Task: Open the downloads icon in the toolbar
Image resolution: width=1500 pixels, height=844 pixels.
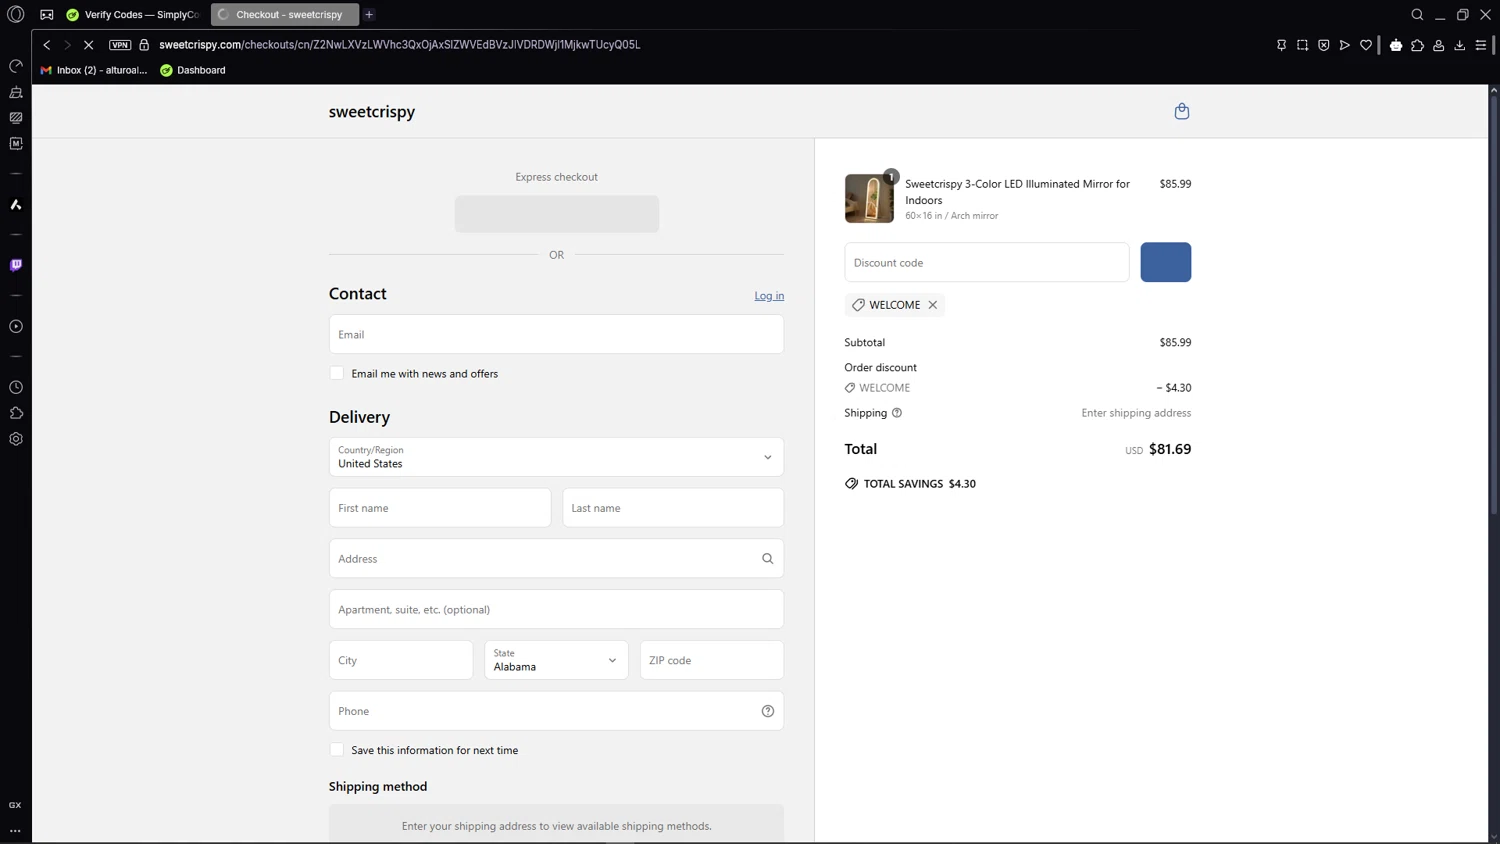Action: point(1460,45)
